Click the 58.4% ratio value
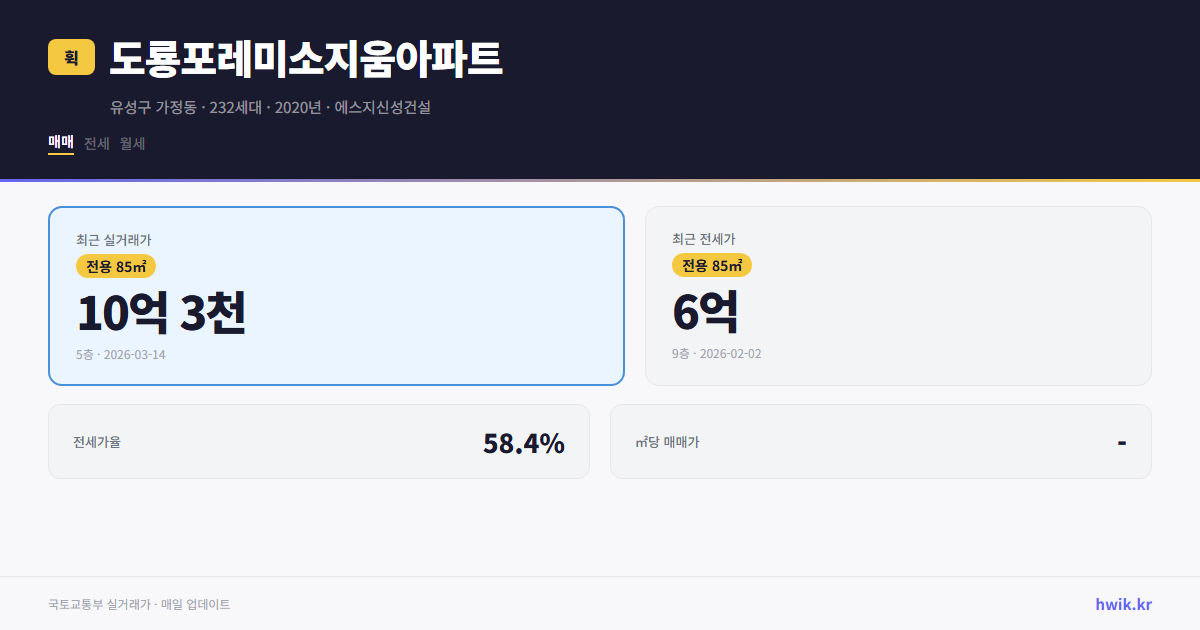 click(x=524, y=441)
